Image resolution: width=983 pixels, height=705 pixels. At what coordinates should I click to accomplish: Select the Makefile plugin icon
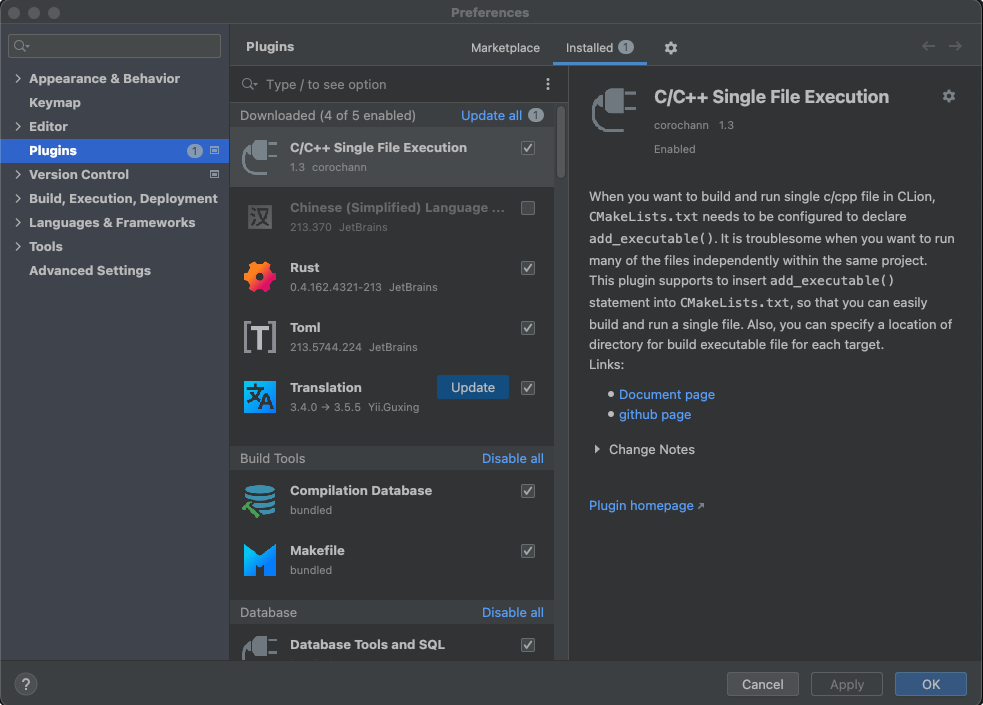point(260,560)
